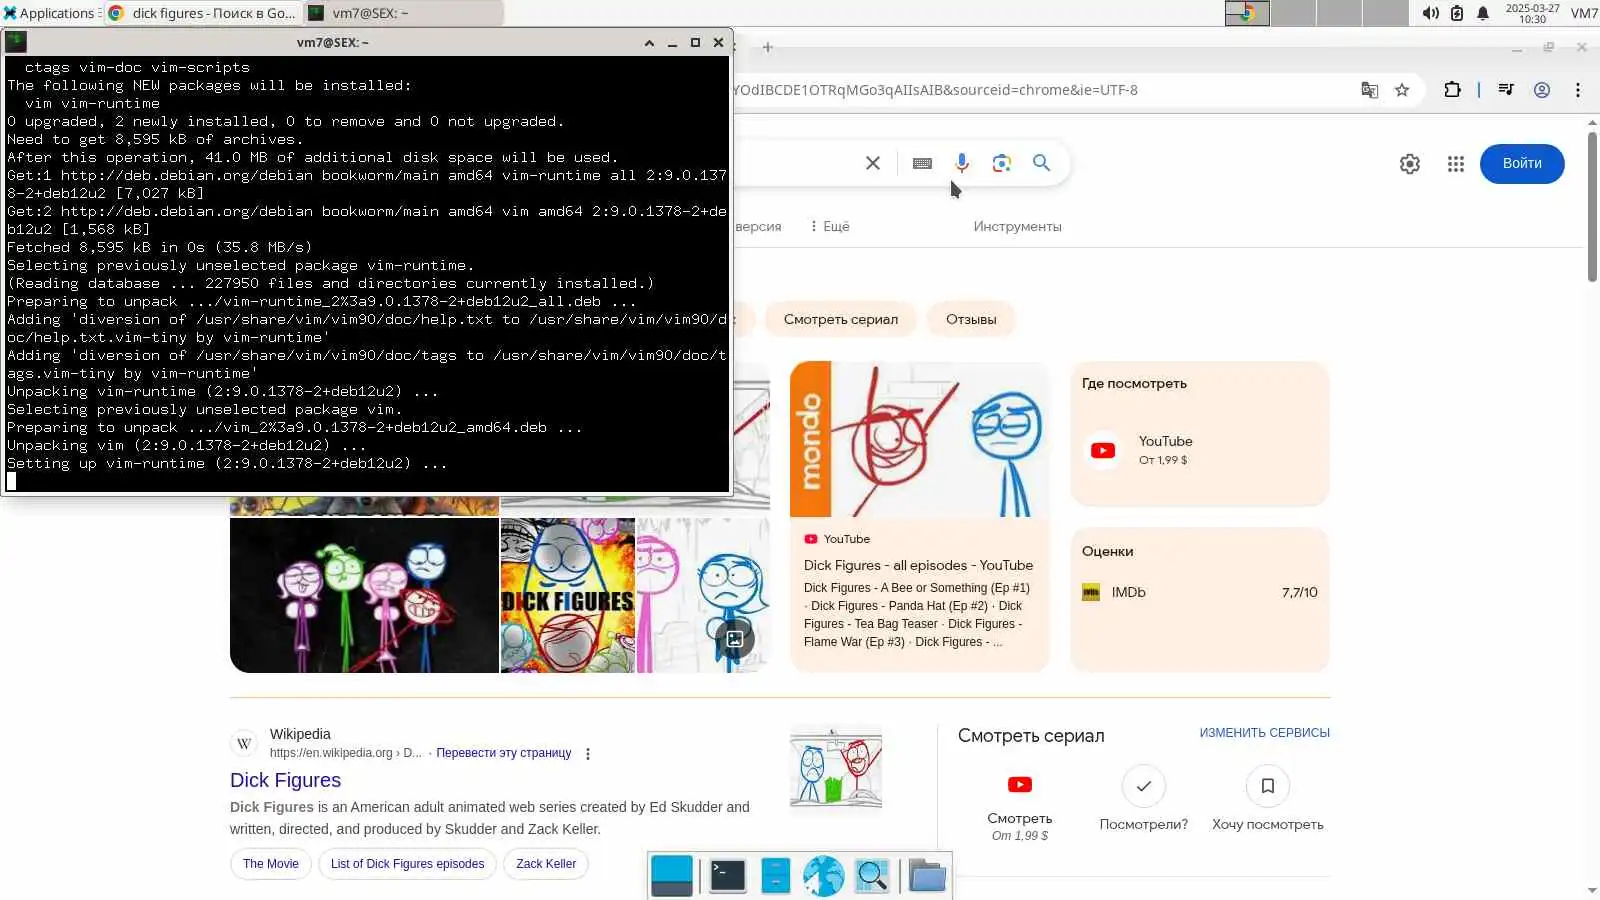Open the three-dot options for the Wikipedia result
Viewport: 1600px width, 900px height.
point(588,754)
